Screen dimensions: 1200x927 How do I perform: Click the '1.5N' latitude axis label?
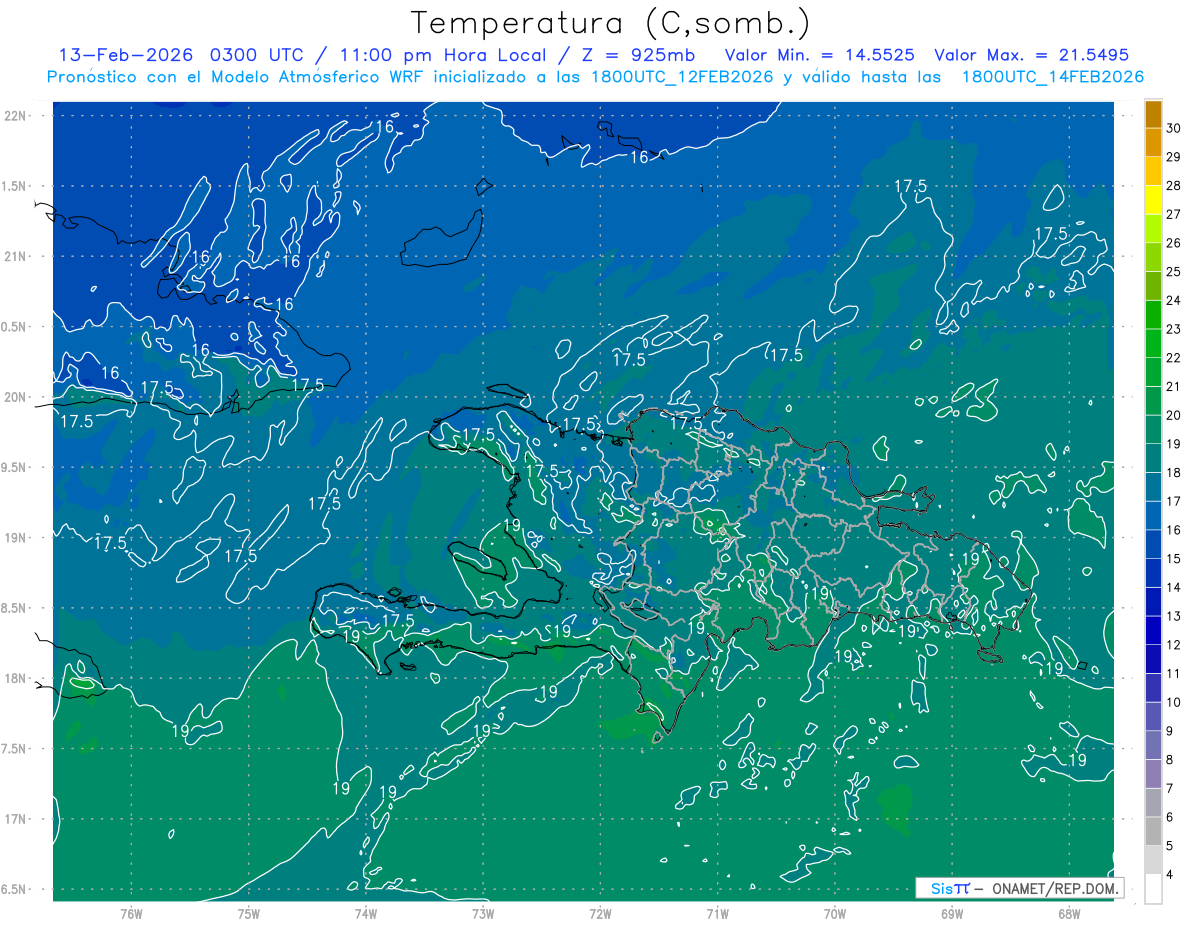[15, 186]
